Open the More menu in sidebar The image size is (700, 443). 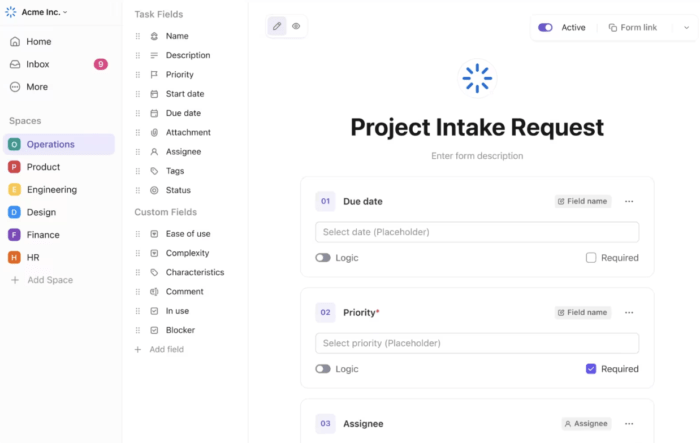[36, 87]
